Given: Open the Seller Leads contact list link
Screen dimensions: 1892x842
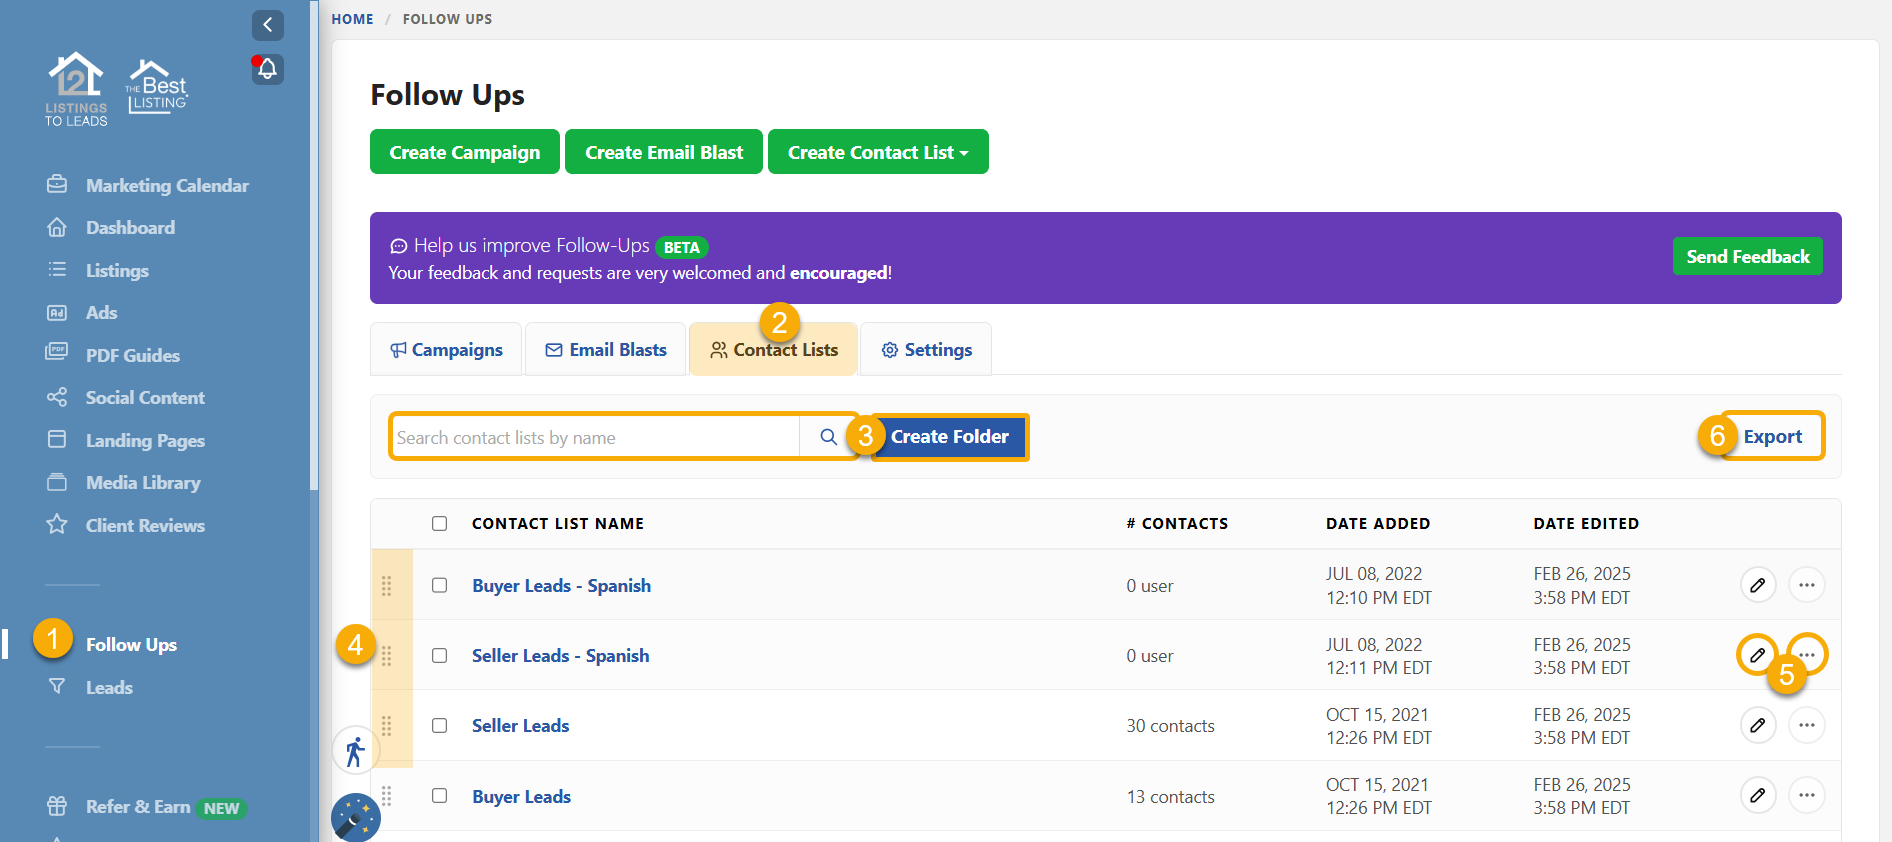Looking at the screenshot, I should click(520, 726).
